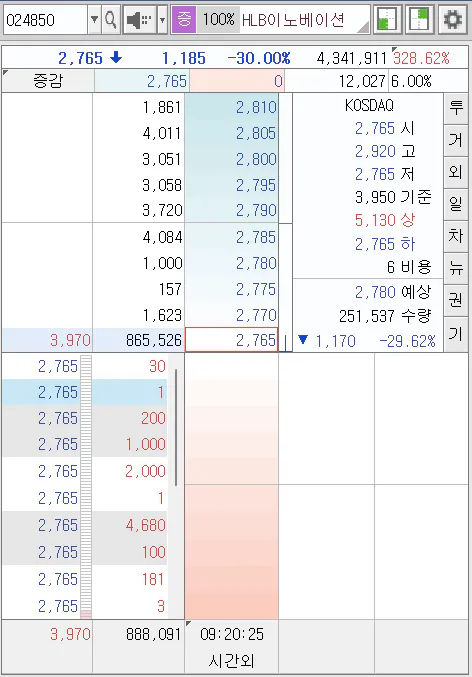
Task: Click the stock code field 024850
Action: click(x=45, y=20)
